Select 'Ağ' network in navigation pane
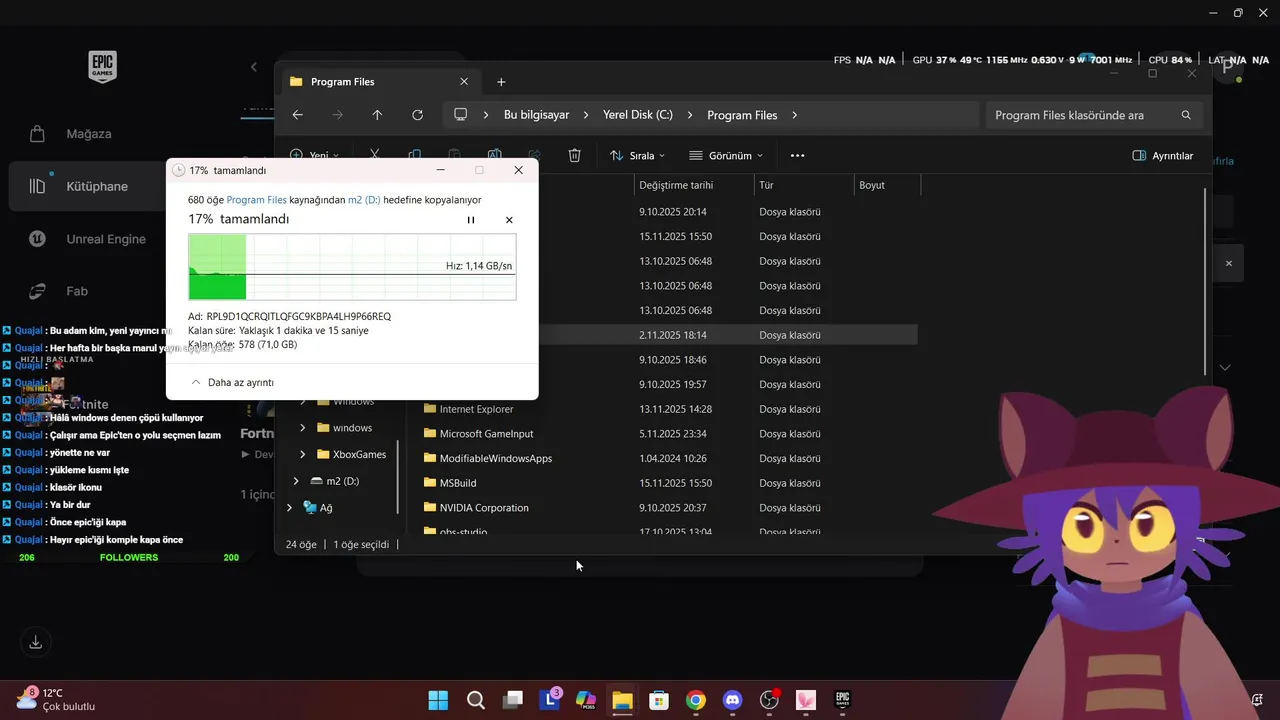Image resolution: width=1280 pixels, height=720 pixels. pyautogui.click(x=325, y=508)
